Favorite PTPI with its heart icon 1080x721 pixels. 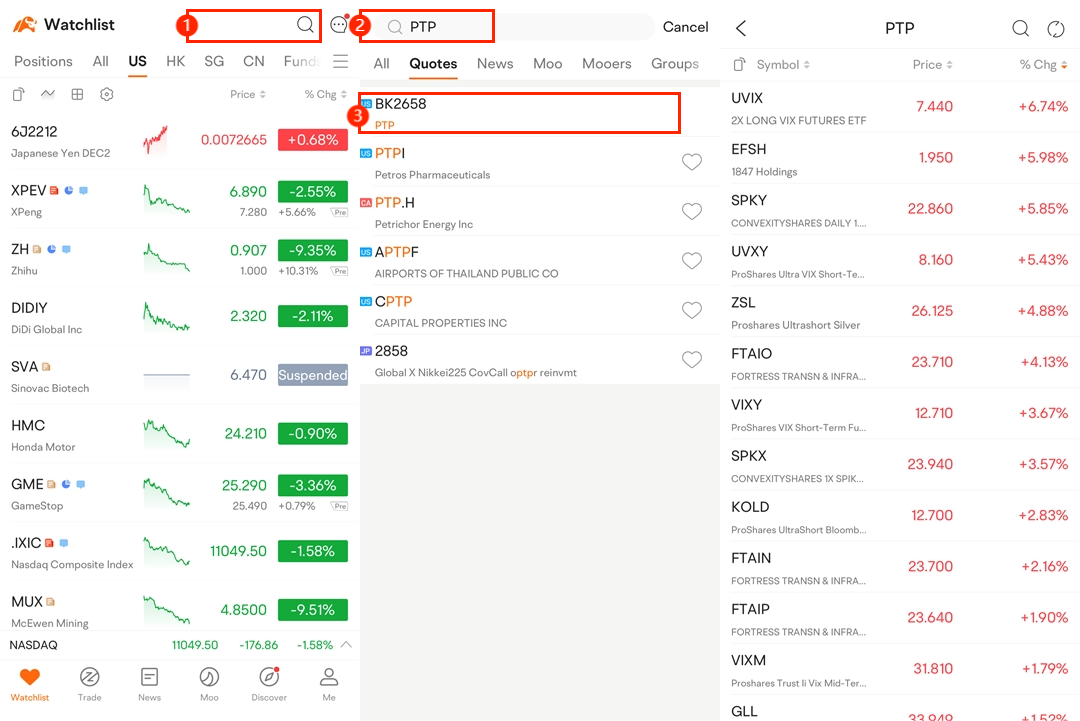click(692, 162)
